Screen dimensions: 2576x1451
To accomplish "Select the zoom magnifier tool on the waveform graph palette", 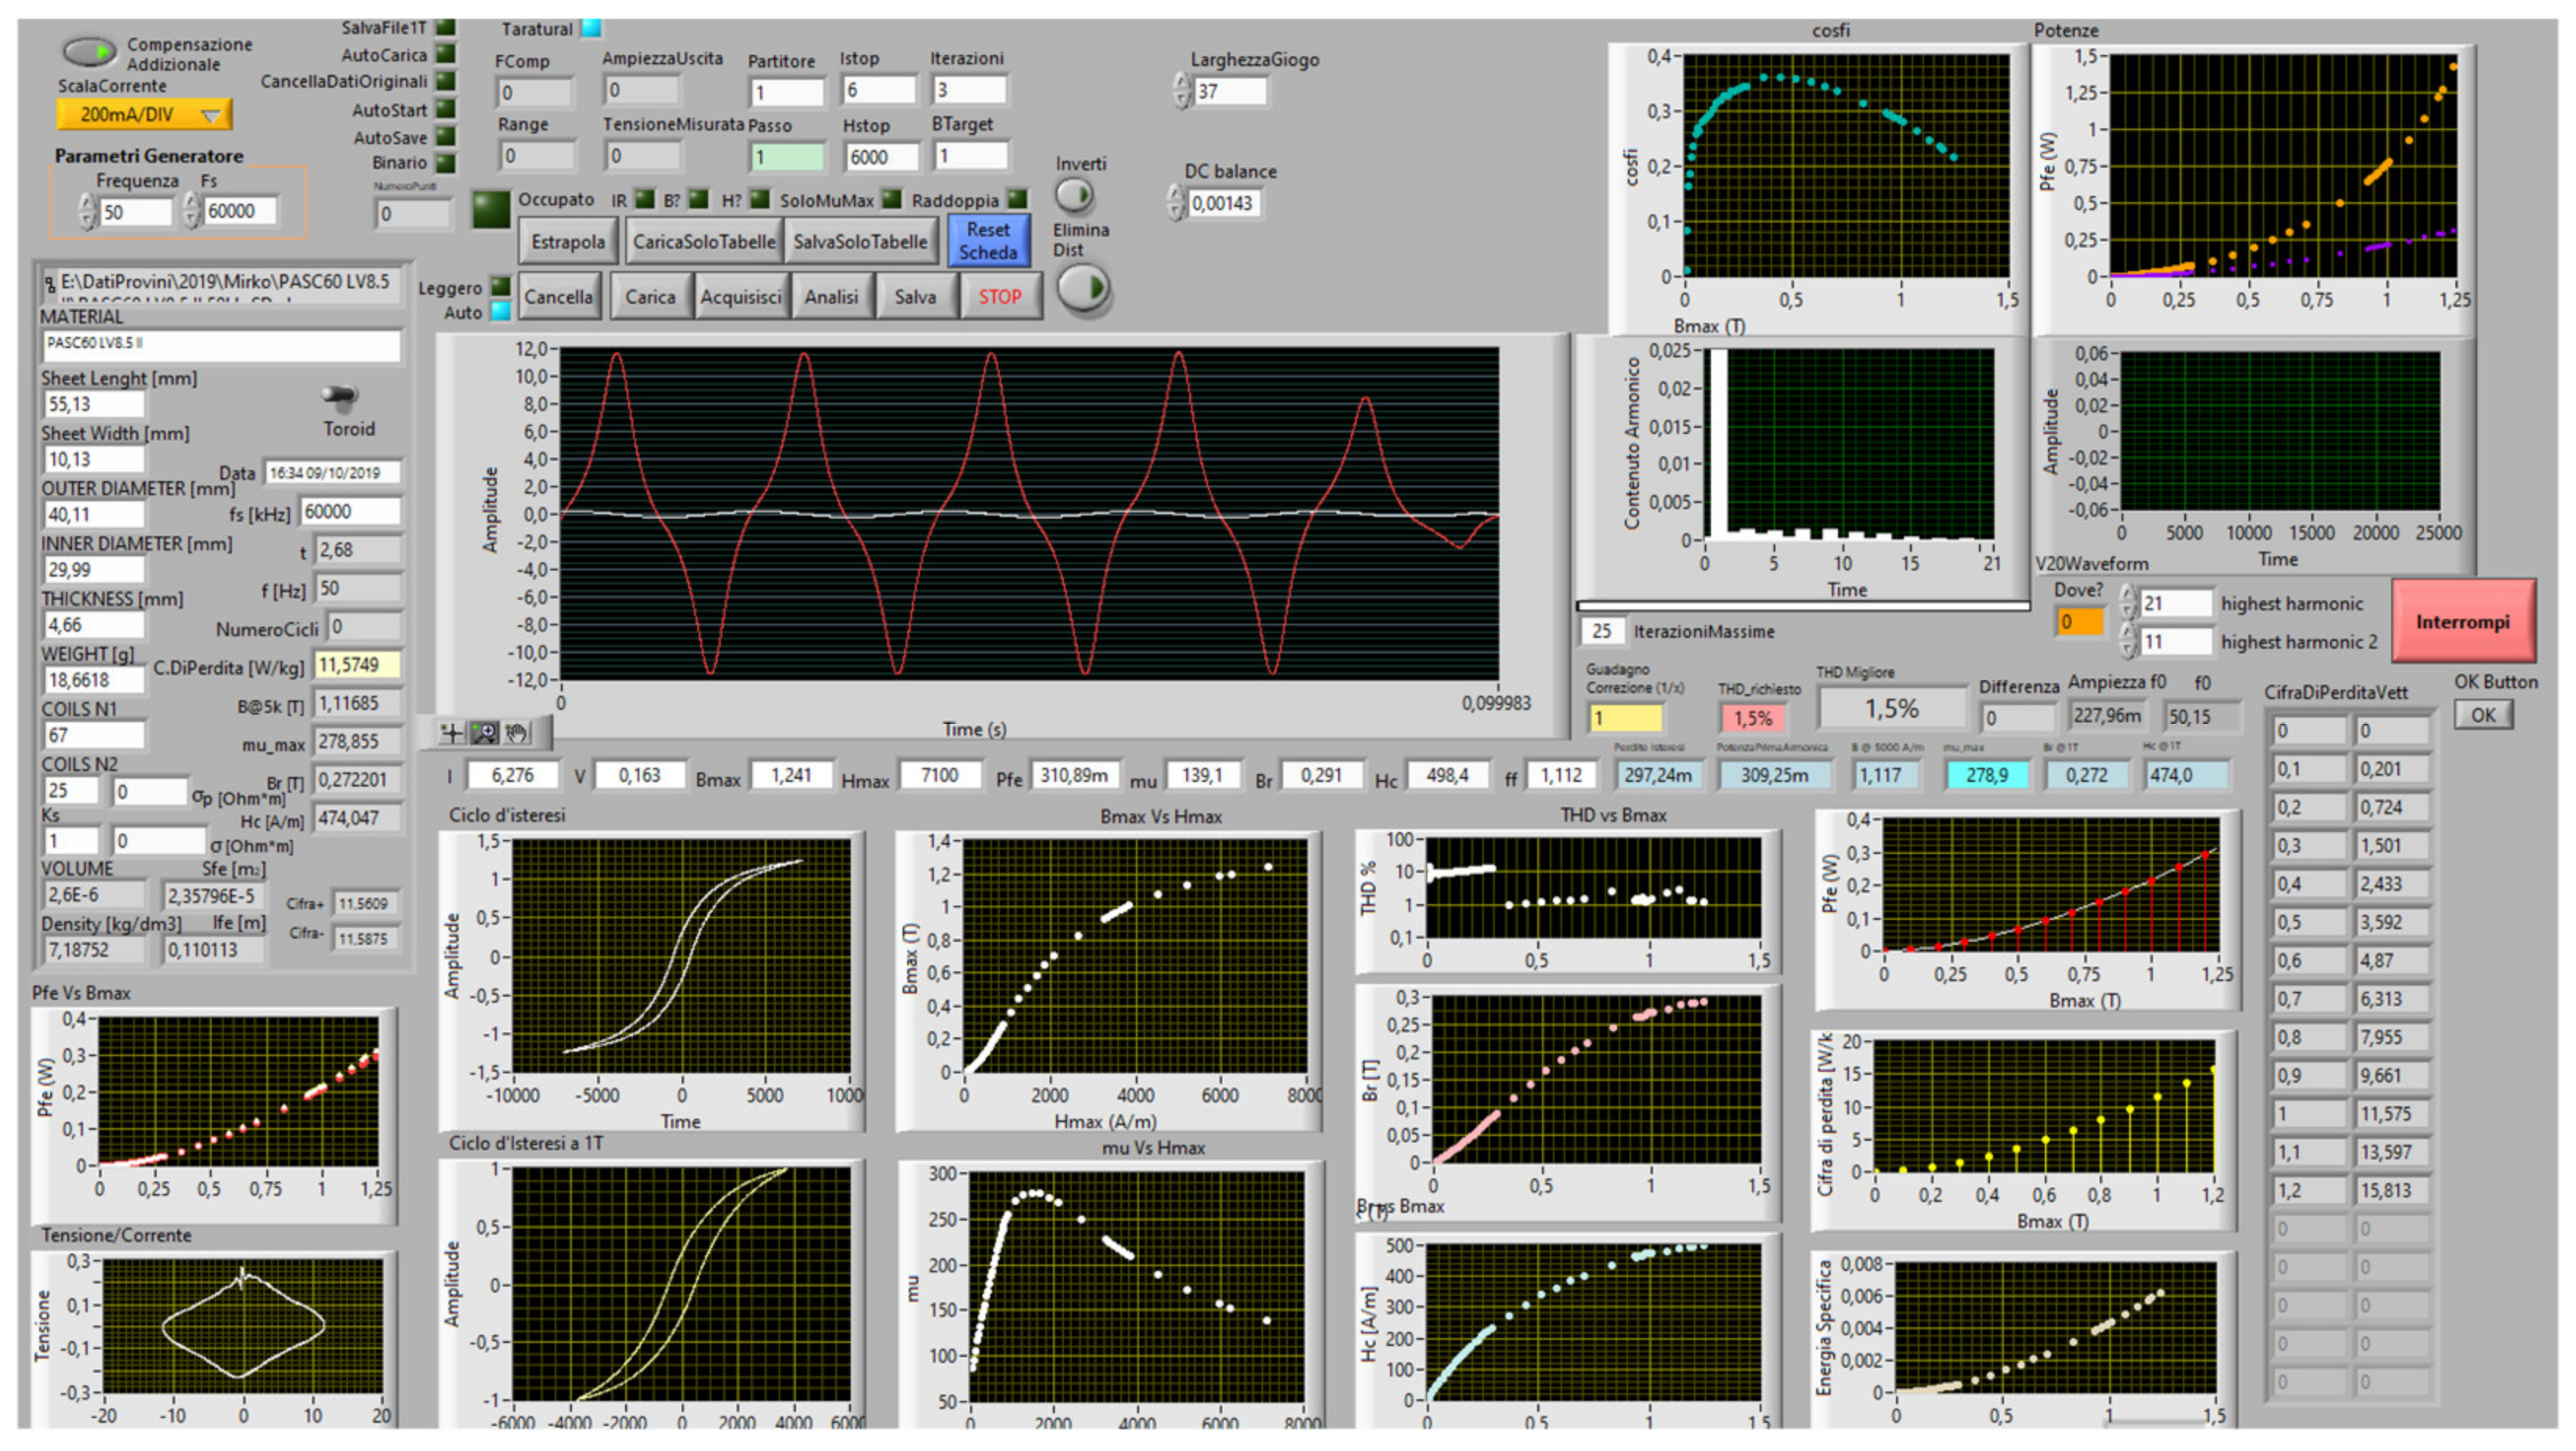I will pos(484,733).
